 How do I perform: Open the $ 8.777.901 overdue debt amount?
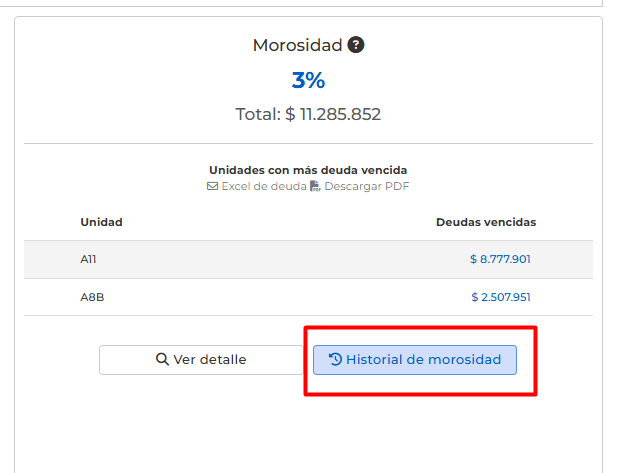[x=500, y=259]
